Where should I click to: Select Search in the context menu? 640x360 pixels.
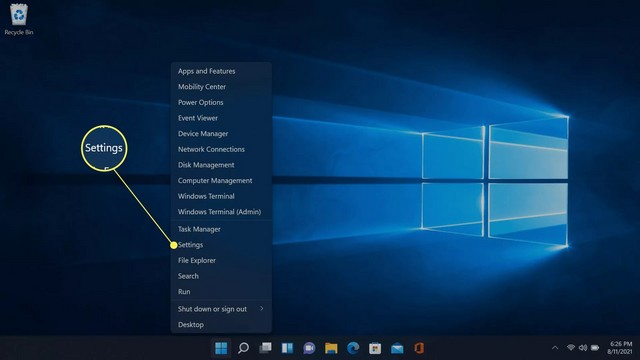(x=221, y=276)
